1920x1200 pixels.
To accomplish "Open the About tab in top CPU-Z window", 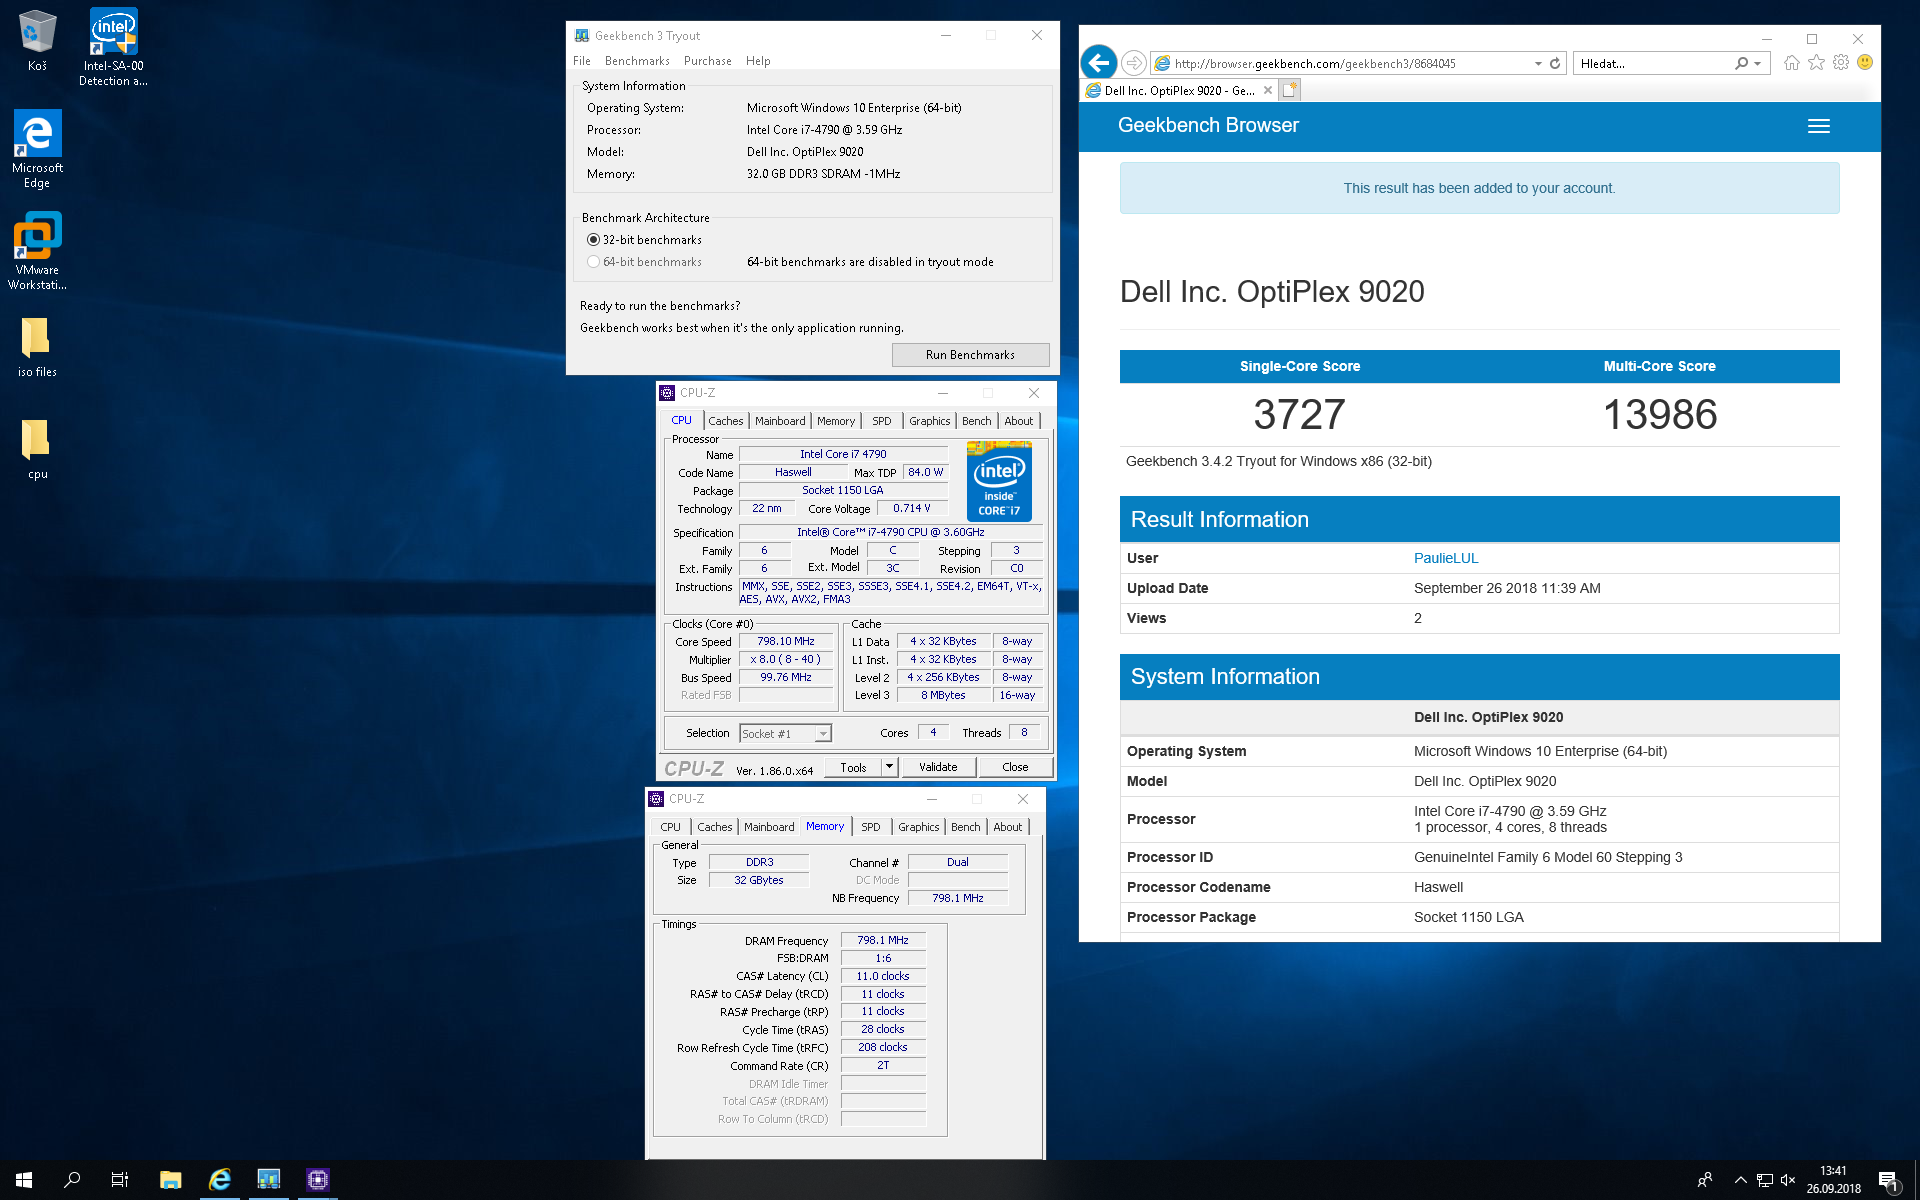I will [x=1019, y=421].
